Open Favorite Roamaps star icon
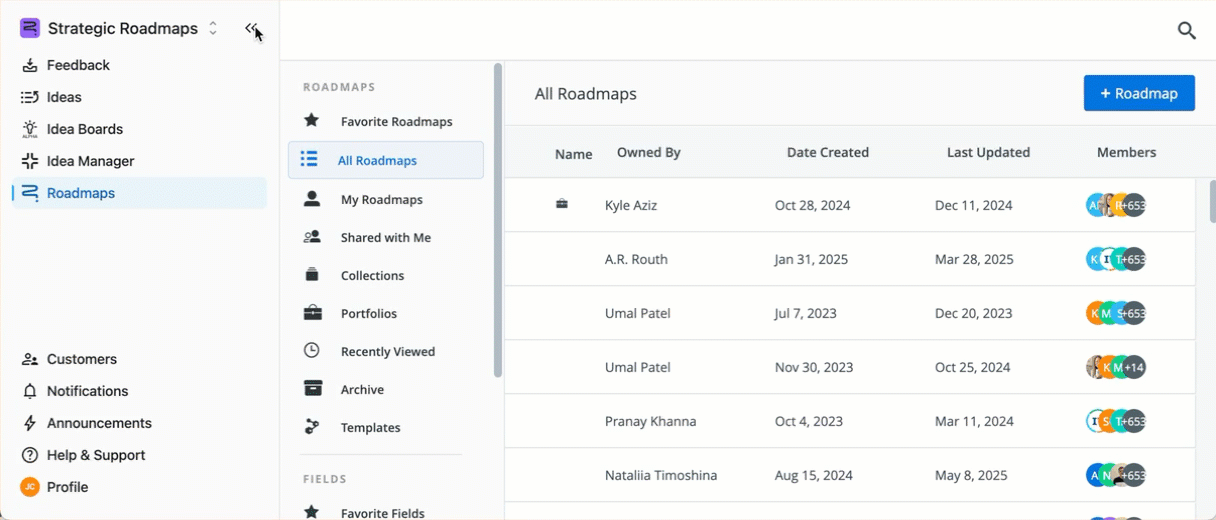 312,121
